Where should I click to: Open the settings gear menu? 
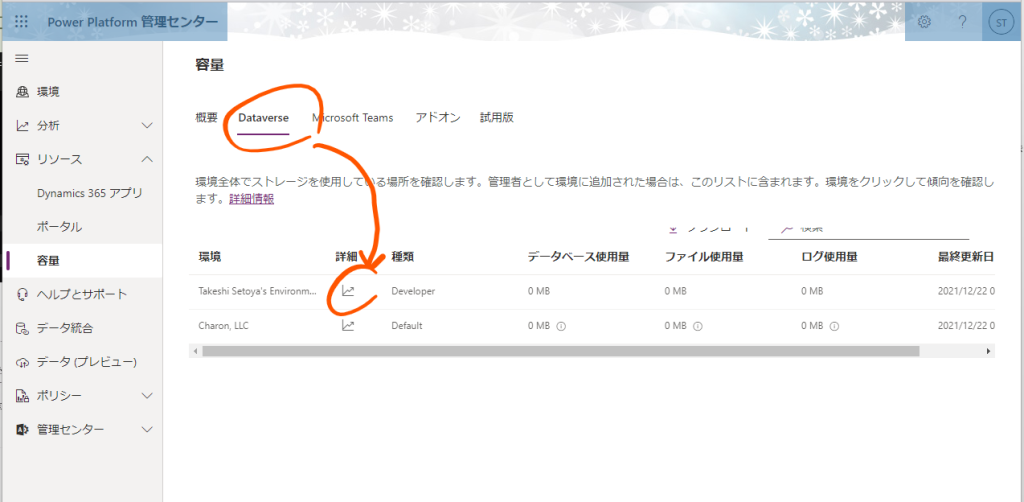tap(924, 22)
